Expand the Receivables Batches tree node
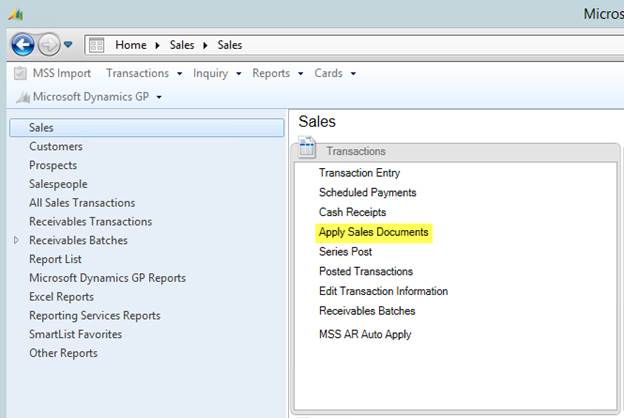Viewport: 624px width, 418px height. [16, 240]
